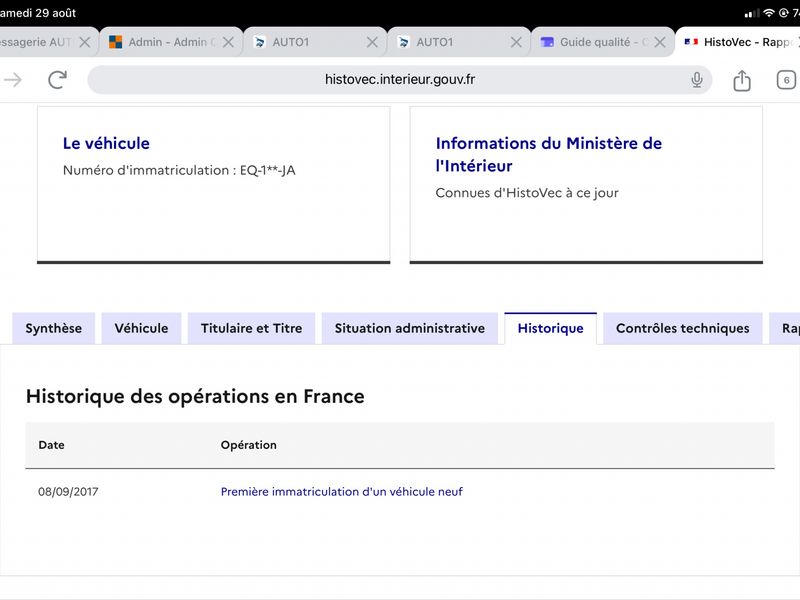Open the Titulaire et Titre tab
Image resolution: width=800 pixels, height=600 pixels.
252,328
